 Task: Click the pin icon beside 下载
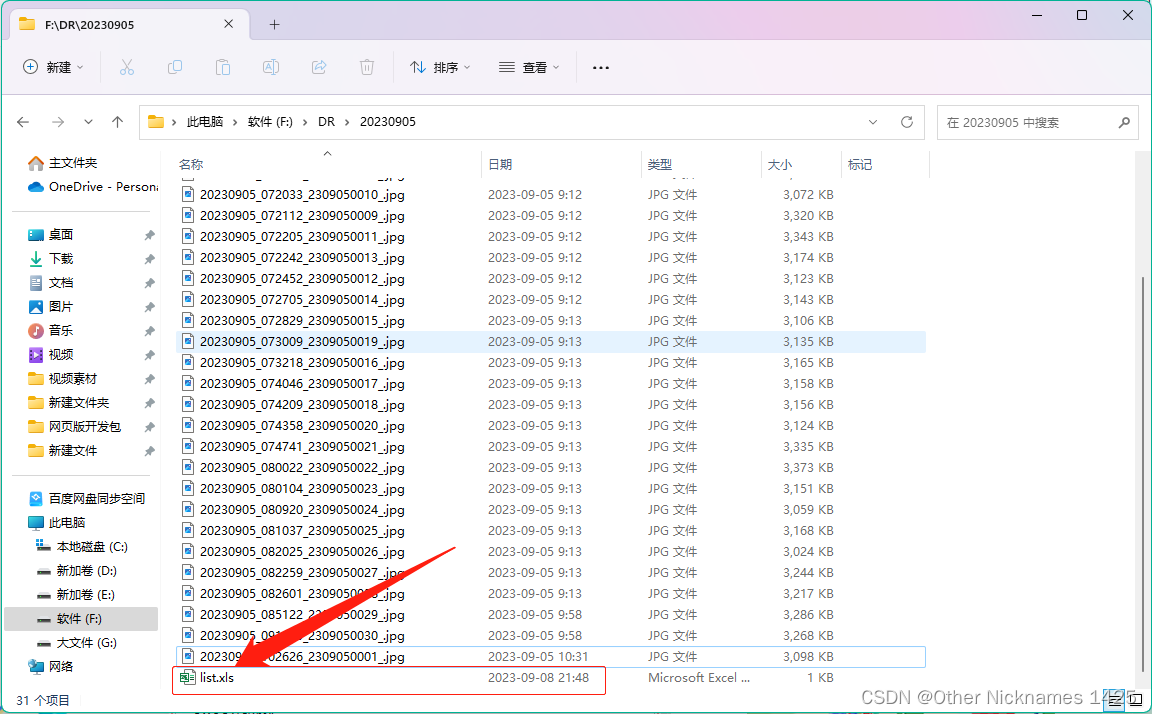150,259
